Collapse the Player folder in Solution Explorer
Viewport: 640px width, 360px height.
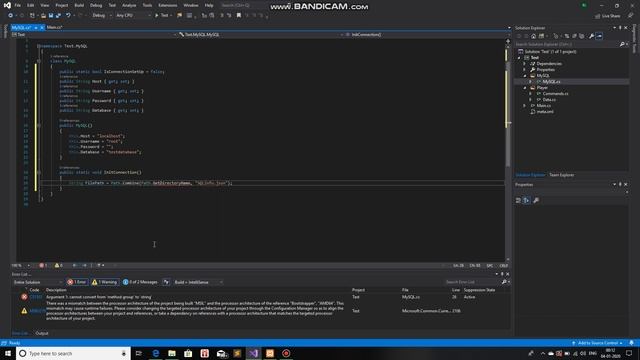click(x=525, y=88)
